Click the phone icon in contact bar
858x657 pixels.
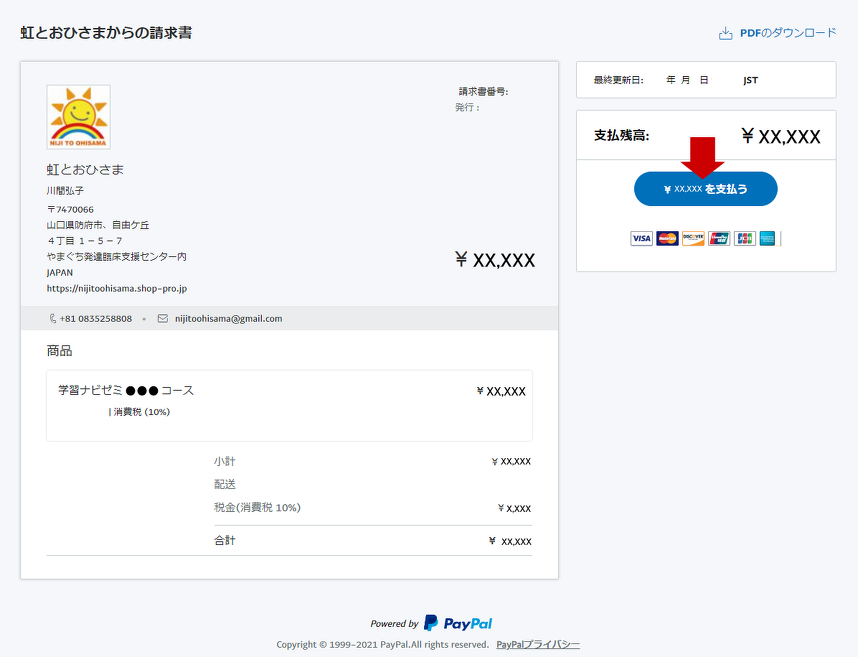click(53, 319)
